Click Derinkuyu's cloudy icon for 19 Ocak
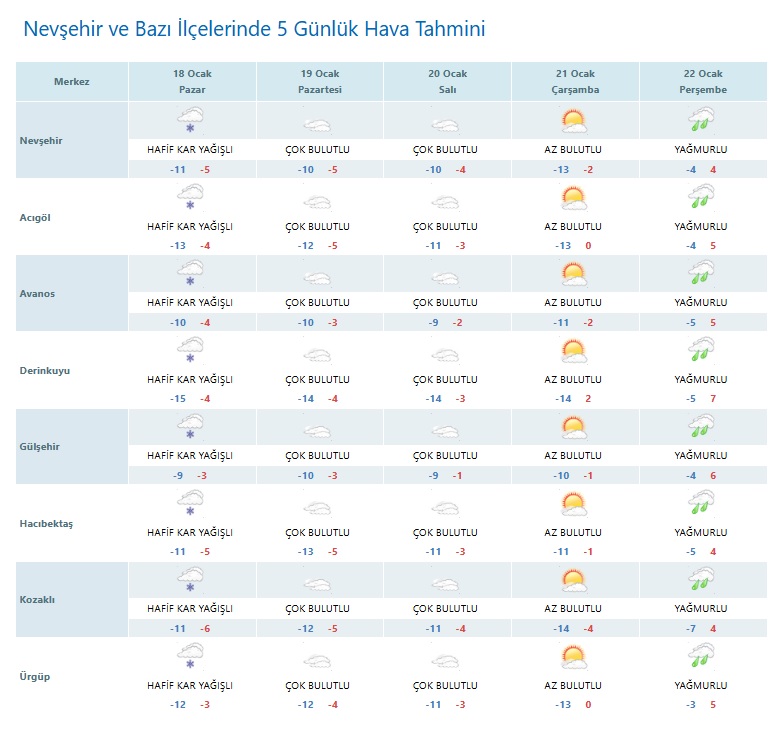 (317, 354)
